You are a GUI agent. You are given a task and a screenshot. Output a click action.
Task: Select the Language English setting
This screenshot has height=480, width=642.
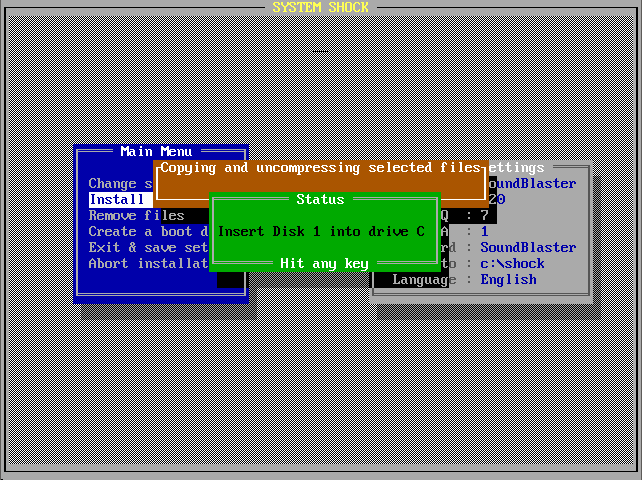[x=508, y=280]
